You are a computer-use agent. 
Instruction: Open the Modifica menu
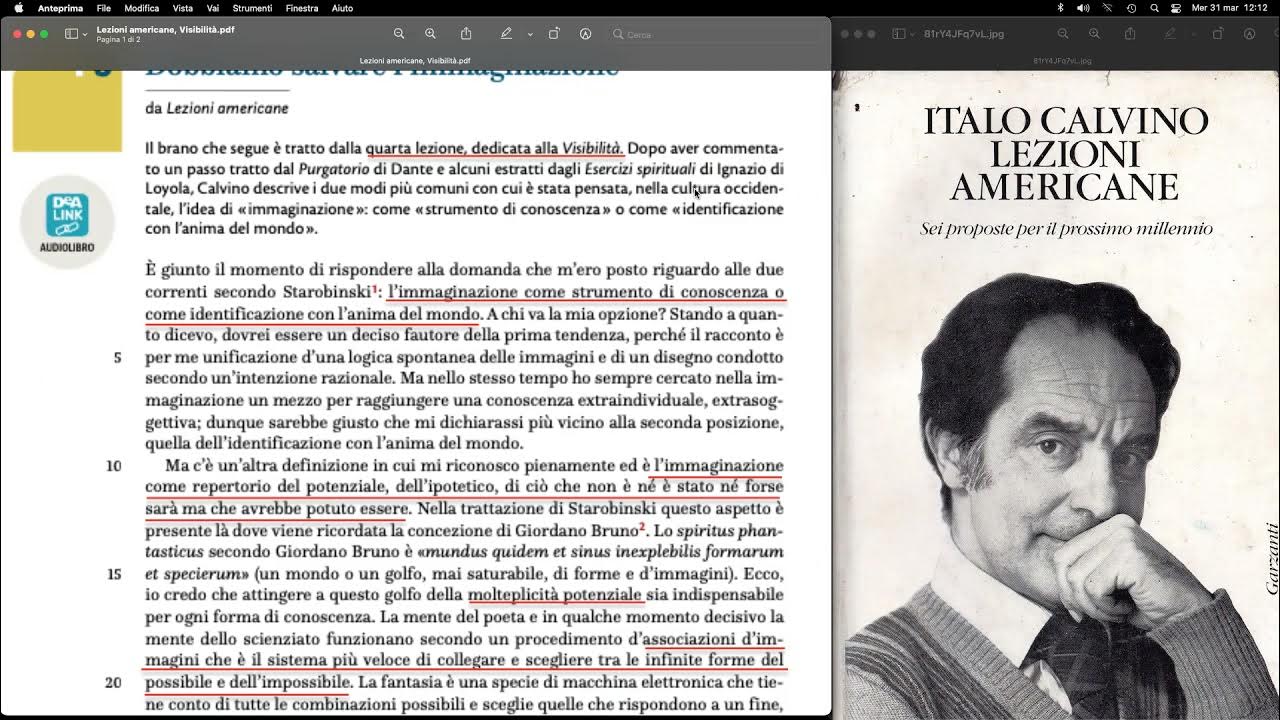point(142,8)
